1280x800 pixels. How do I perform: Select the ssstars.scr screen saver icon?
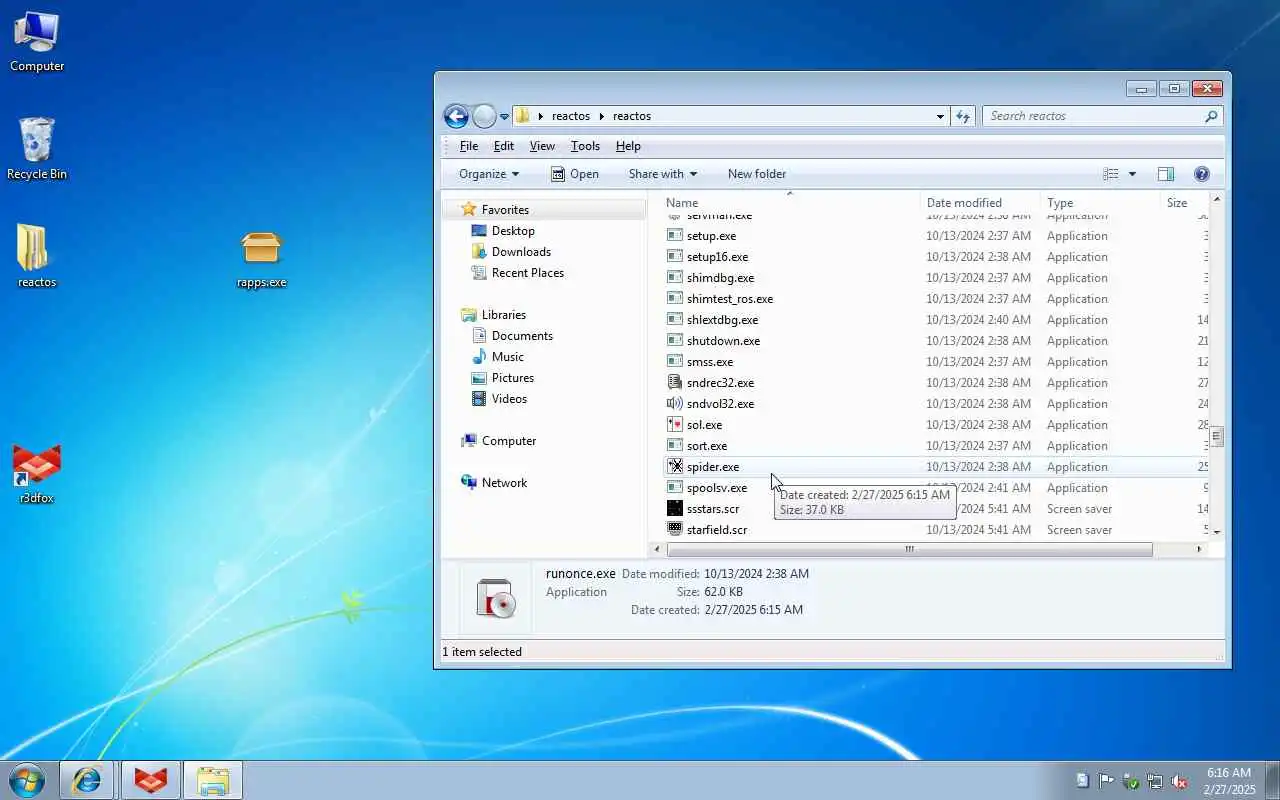675,509
